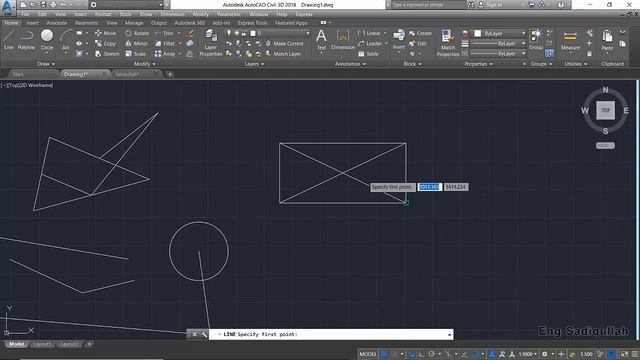Open annotation scale 1:1000 dropdown
This screenshot has width=640, height=360.
[527, 354]
